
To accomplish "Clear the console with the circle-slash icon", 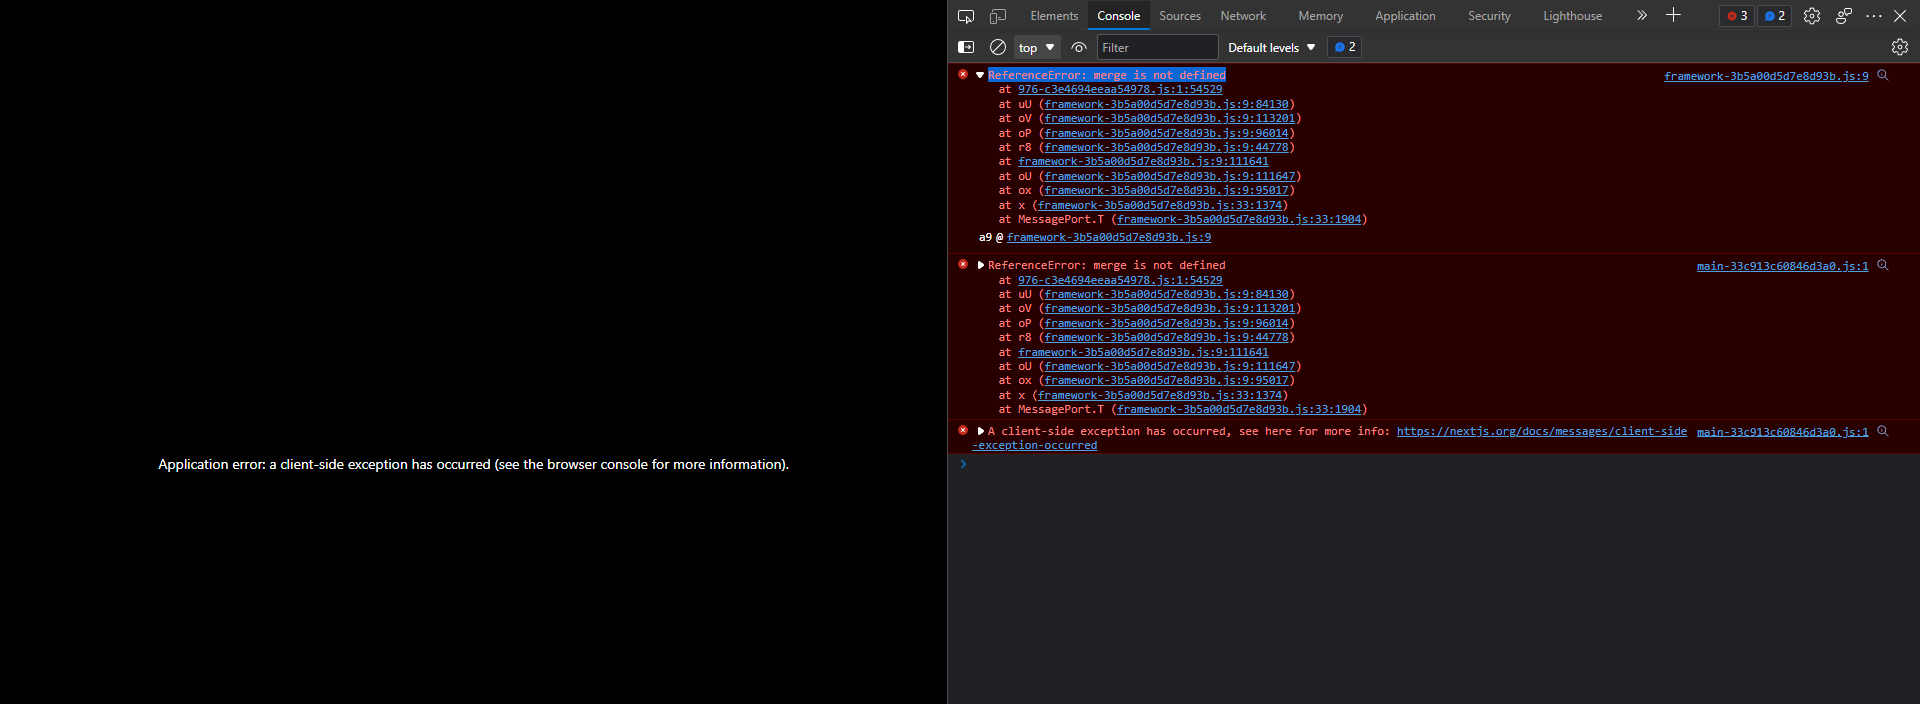I will click(998, 47).
